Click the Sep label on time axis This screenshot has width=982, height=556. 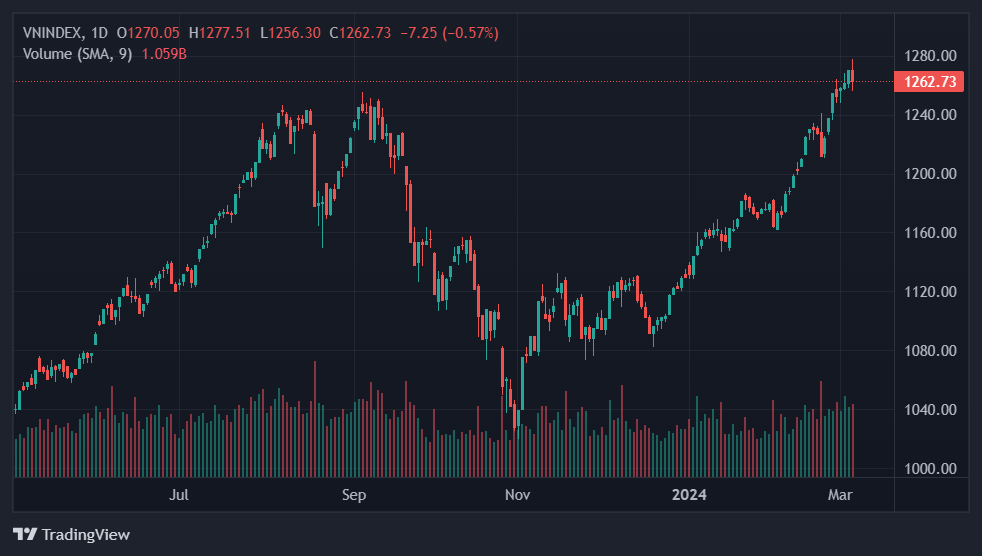[x=355, y=494]
